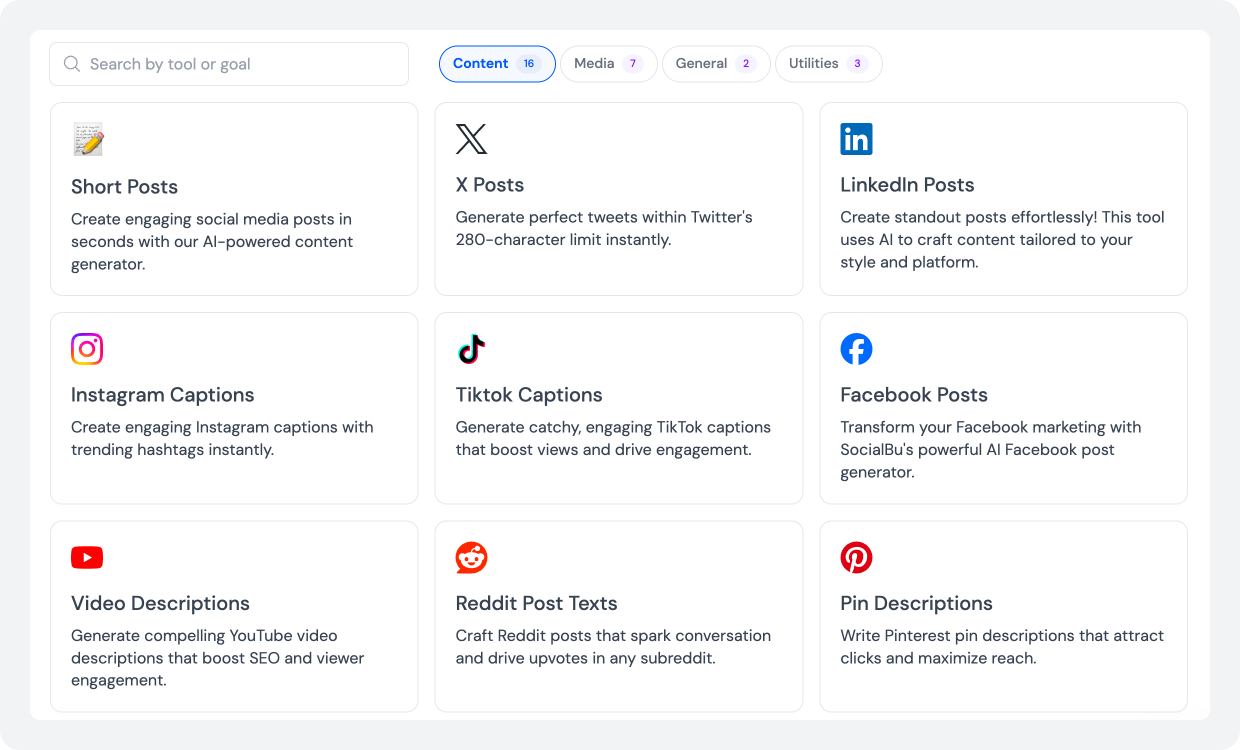Open the Reddit Post Texts title

(x=536, y=604)
